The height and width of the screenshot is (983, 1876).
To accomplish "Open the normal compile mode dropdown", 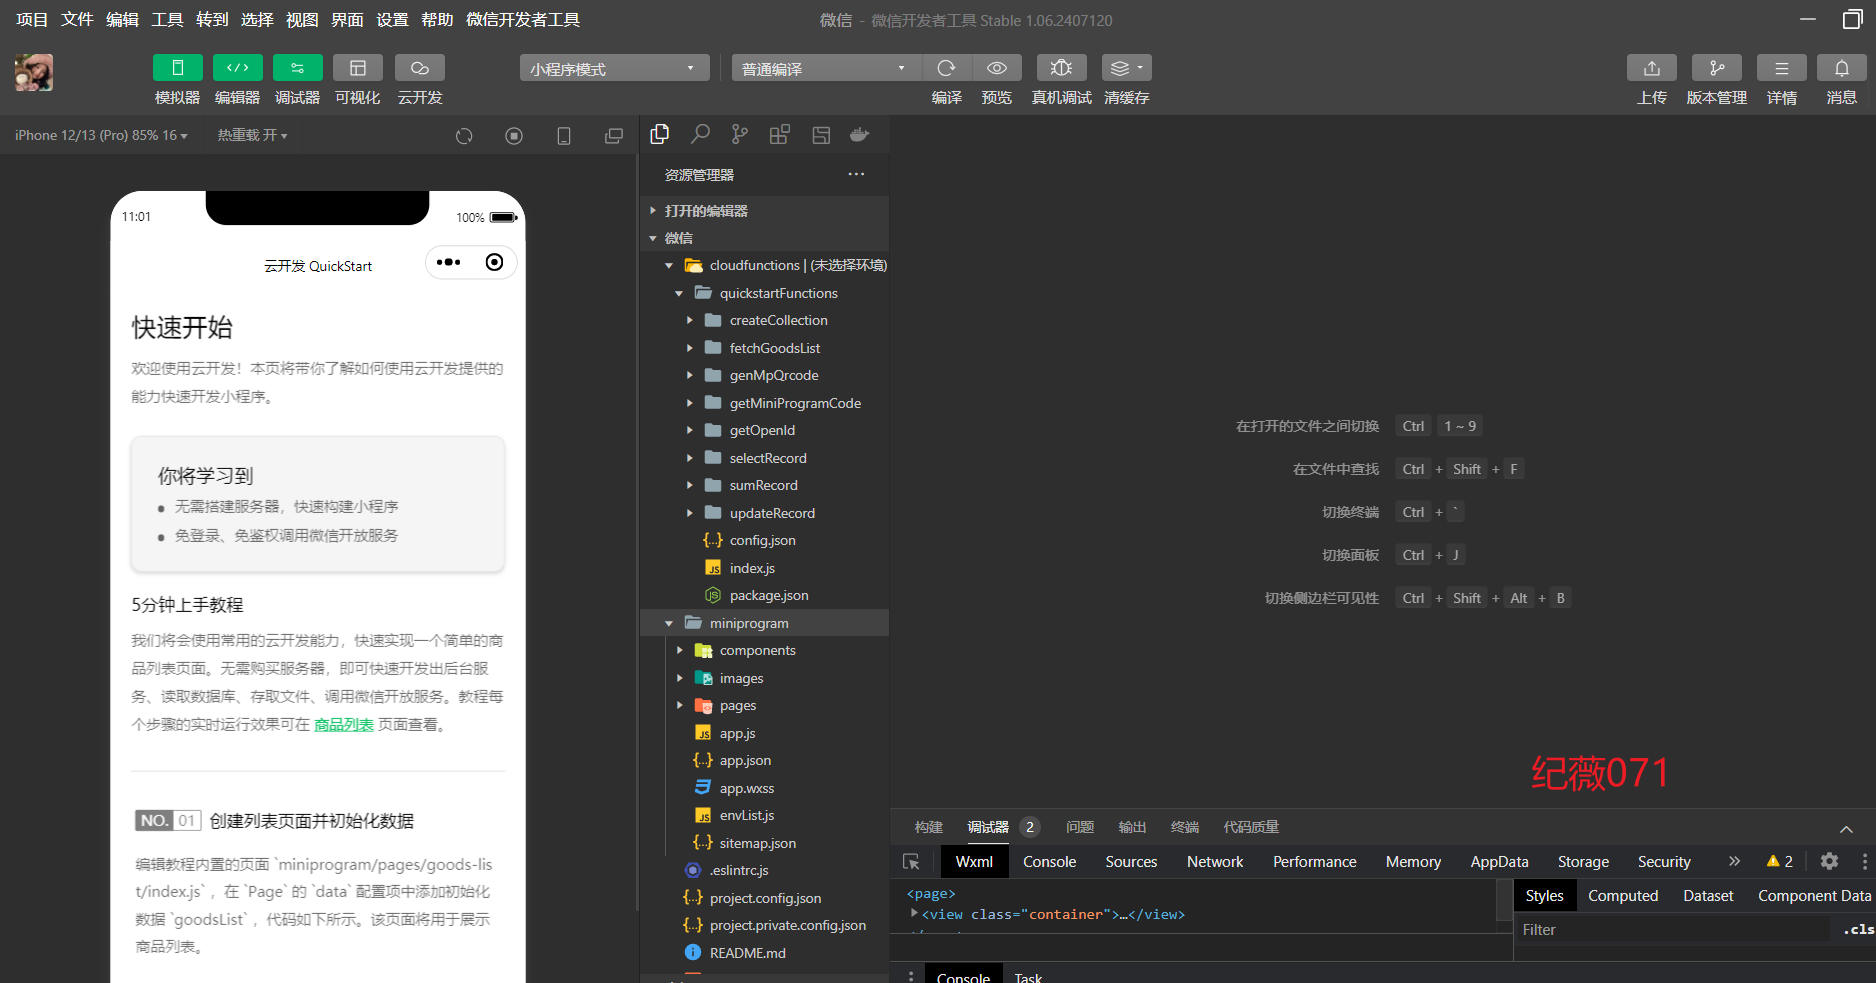I will pyautogui.click(x=826, y=68).
